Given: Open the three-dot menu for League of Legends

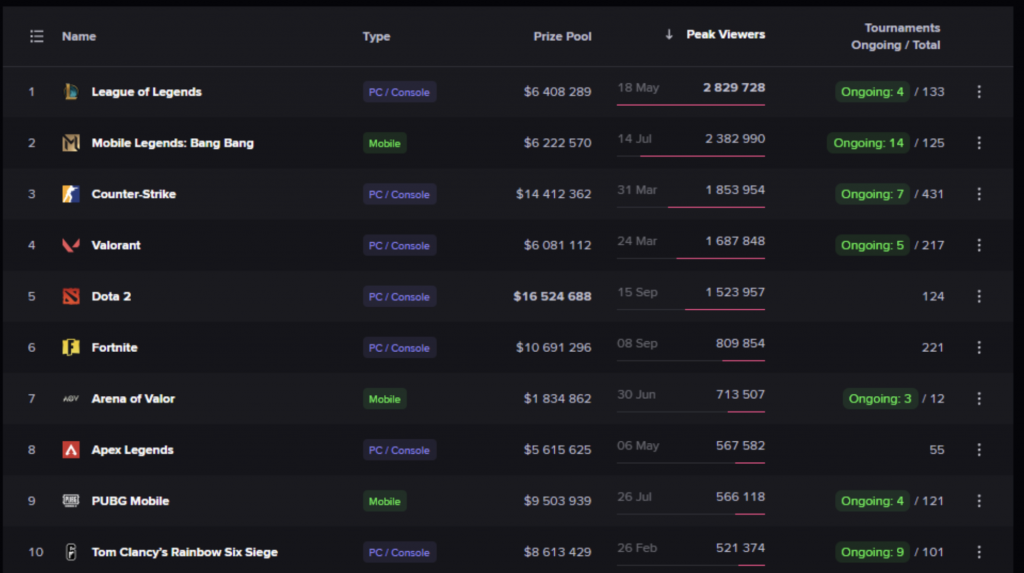Looking at the screenshot, I should coord(979,91).
